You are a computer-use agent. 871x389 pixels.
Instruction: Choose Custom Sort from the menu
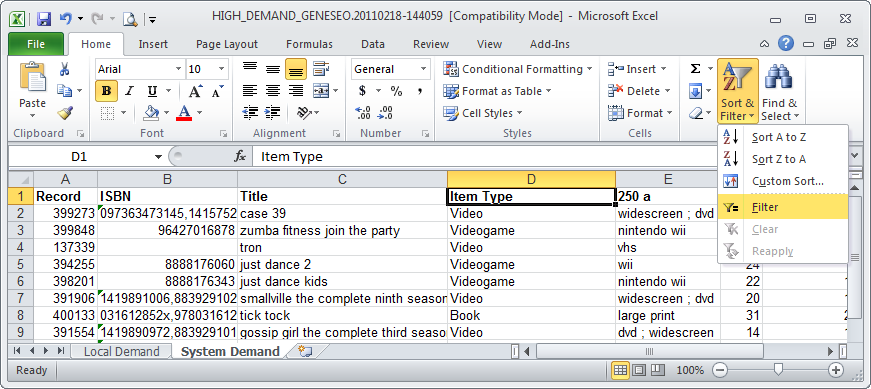pos(783,181)
